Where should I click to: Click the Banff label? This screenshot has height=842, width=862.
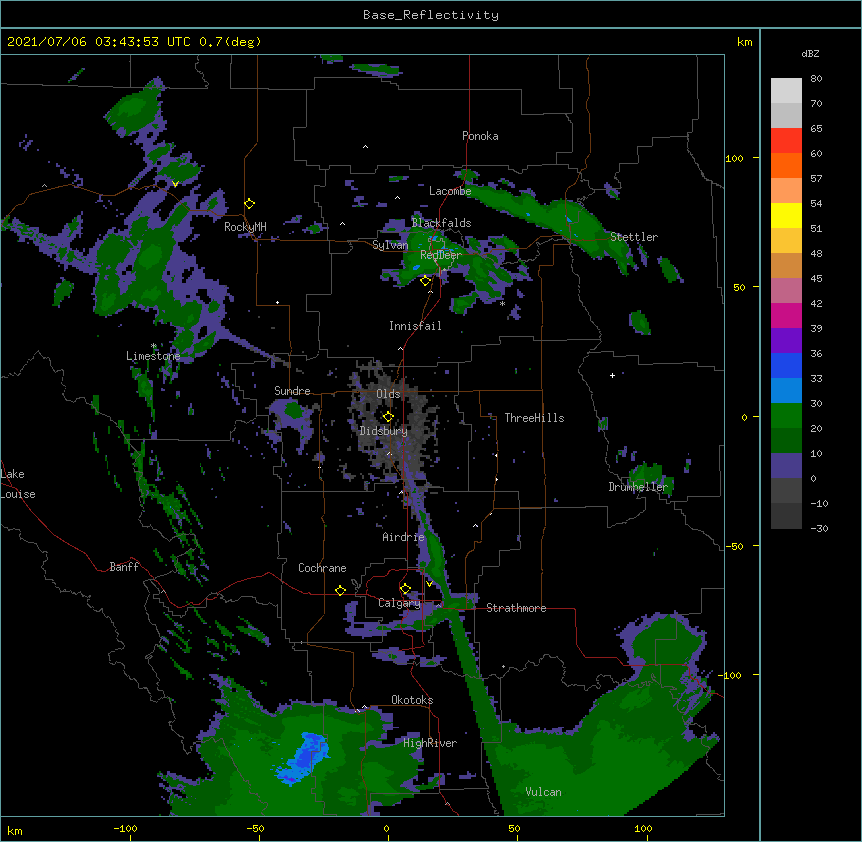click(124, 567)
